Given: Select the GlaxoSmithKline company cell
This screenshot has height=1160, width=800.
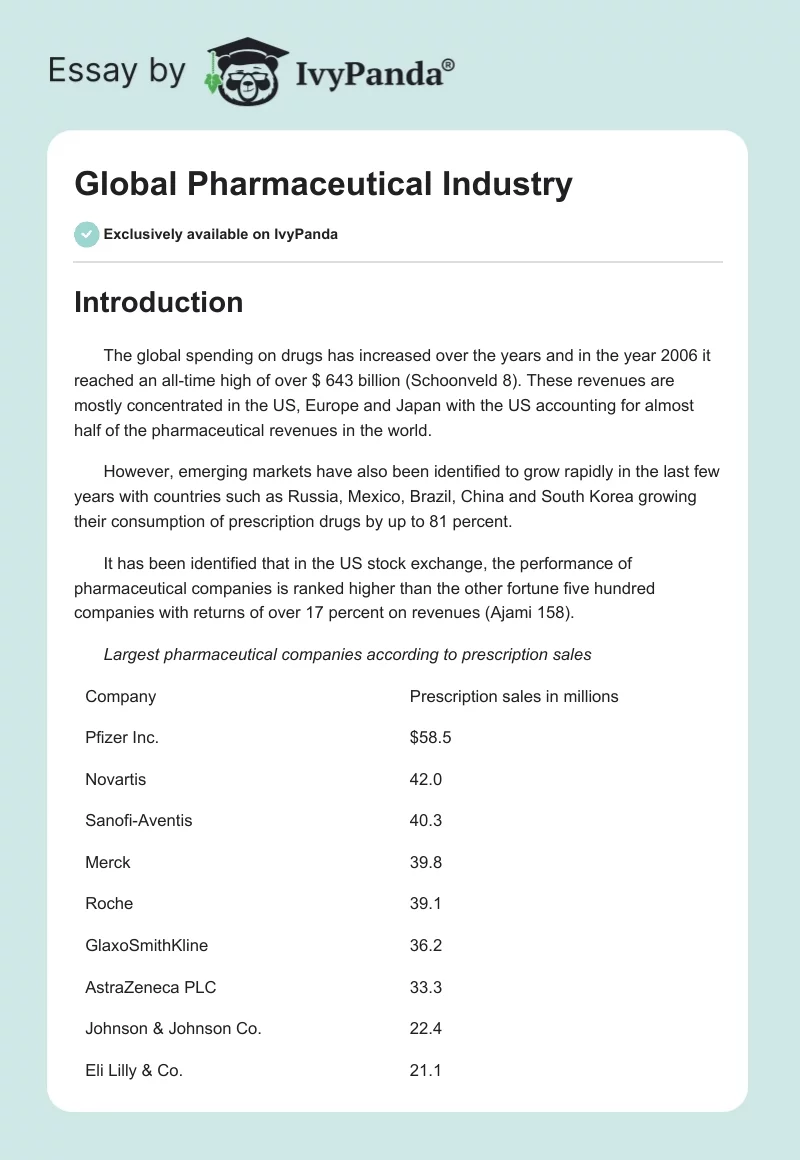Looking at the screenshot, I should coord(146,944).
